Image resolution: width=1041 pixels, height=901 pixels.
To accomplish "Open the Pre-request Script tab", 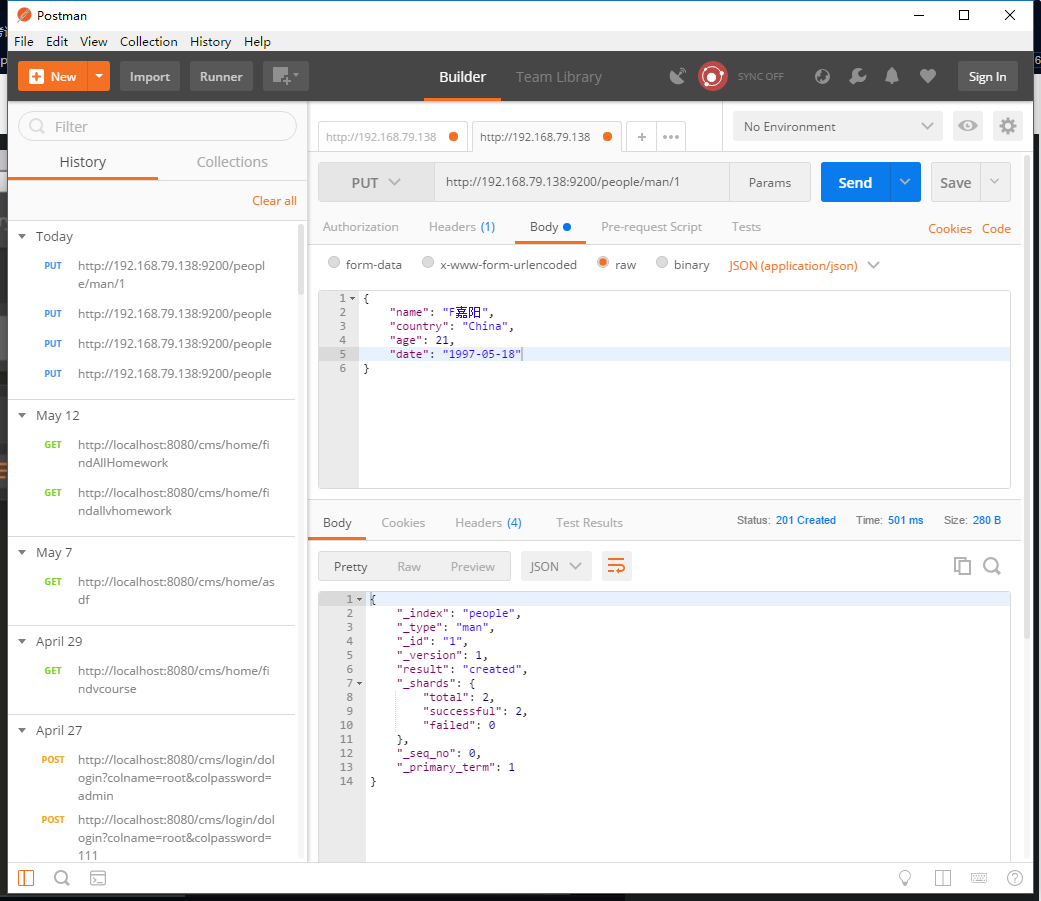I will (x=651, y=227).
